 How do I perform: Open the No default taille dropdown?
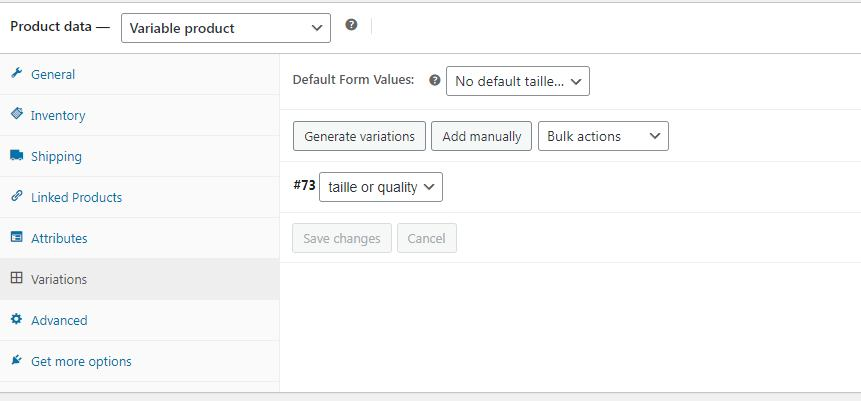[x=517, y=81]
